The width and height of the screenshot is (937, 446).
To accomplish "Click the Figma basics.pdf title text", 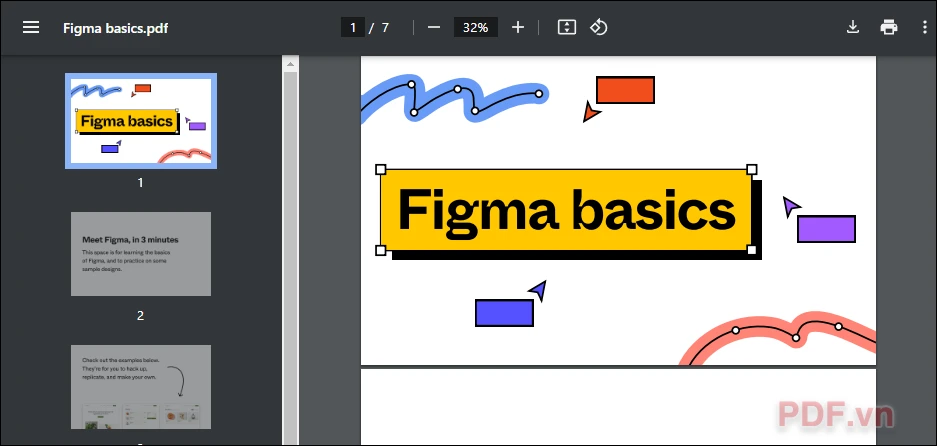I will 115,28.
